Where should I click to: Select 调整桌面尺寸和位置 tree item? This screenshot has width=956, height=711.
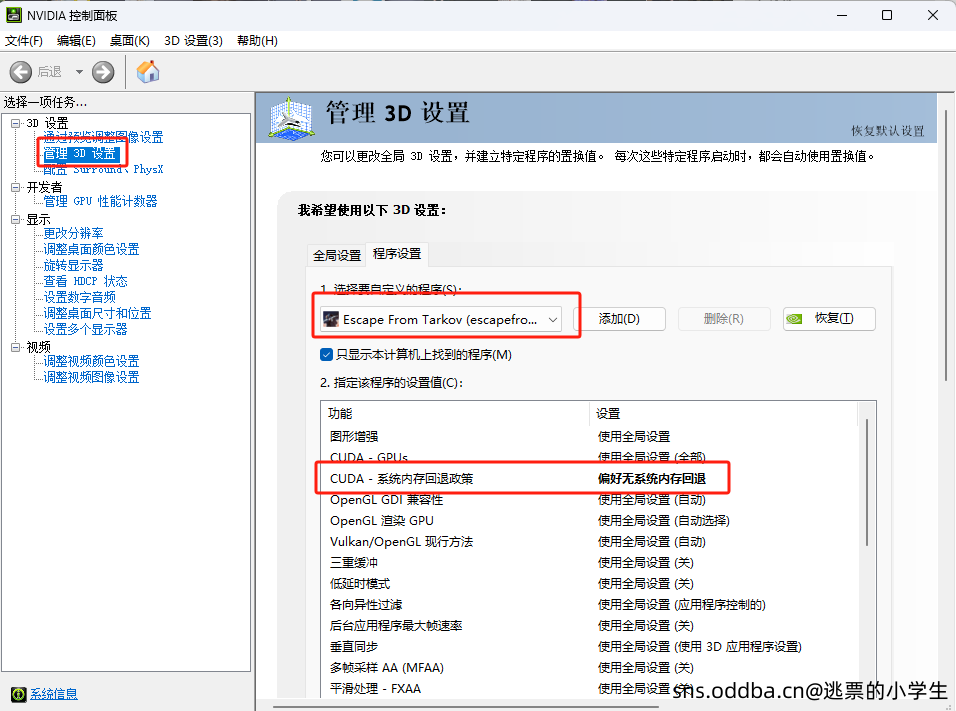pyautogui.click(x=97, y=313)
